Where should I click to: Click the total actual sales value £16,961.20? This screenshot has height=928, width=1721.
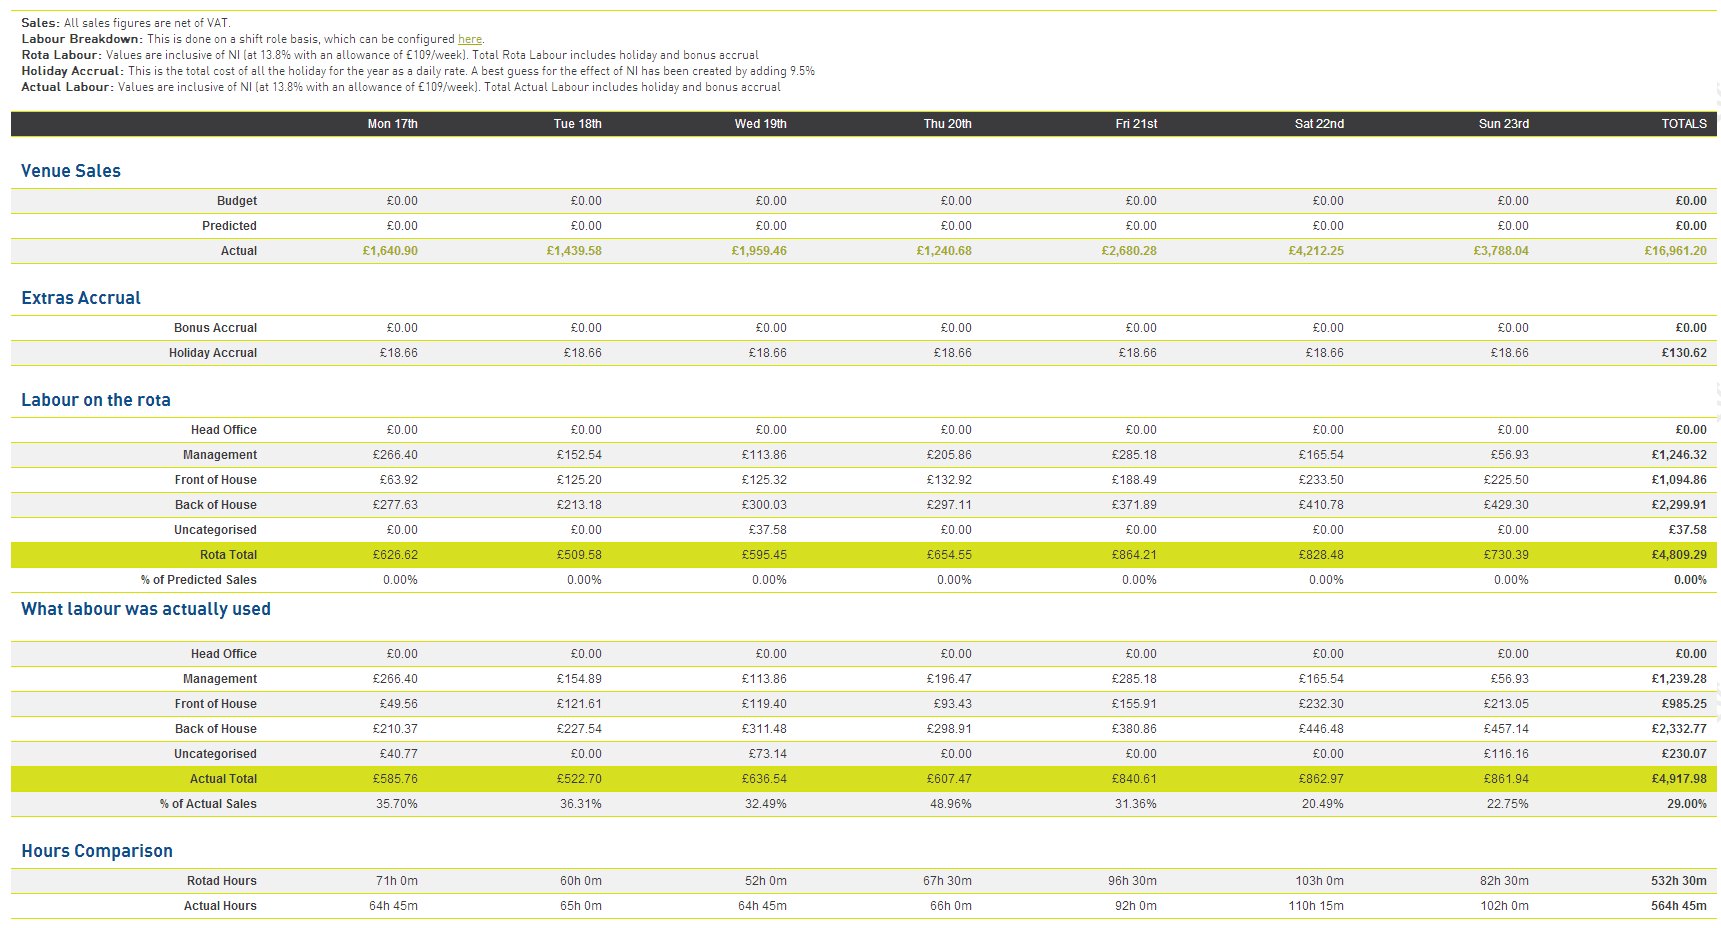1675,251
